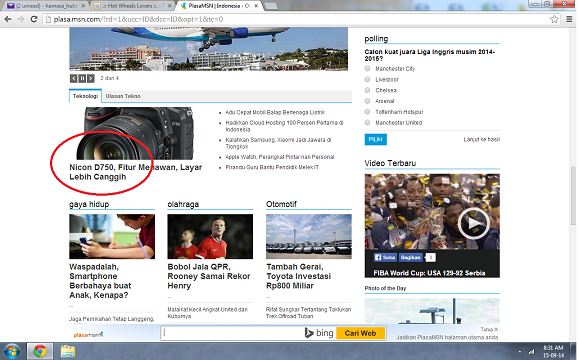The height and width of the screenshot is (360, 579).
Task: Open Tambah Gerai Toyota Investasi headline
Action: tap(298, 276)
